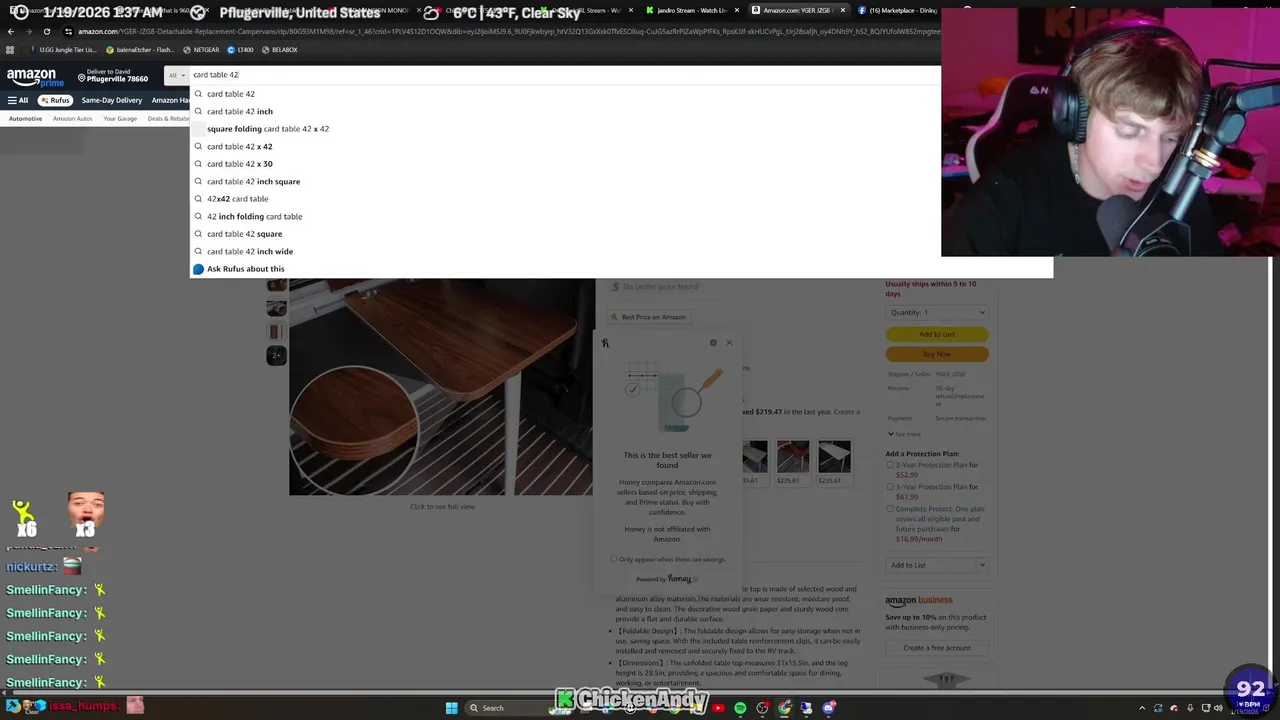Open the Automotive subnav link
The width and height of the screenshot is (1280, 720).
(x=25, y=119)
